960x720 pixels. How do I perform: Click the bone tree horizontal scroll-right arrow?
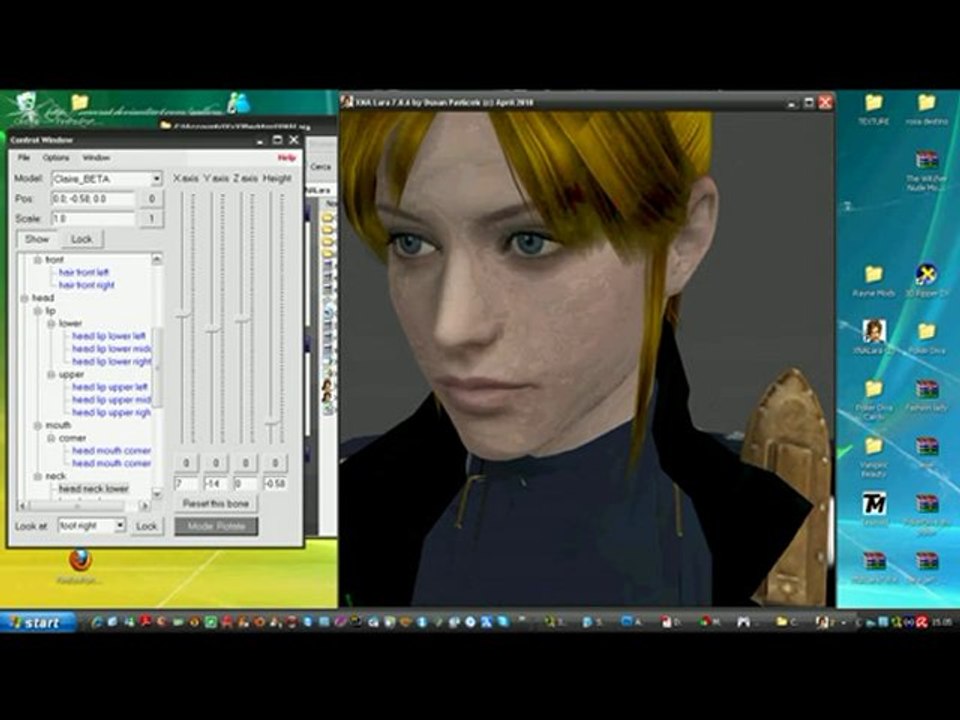tap(144, 506)
